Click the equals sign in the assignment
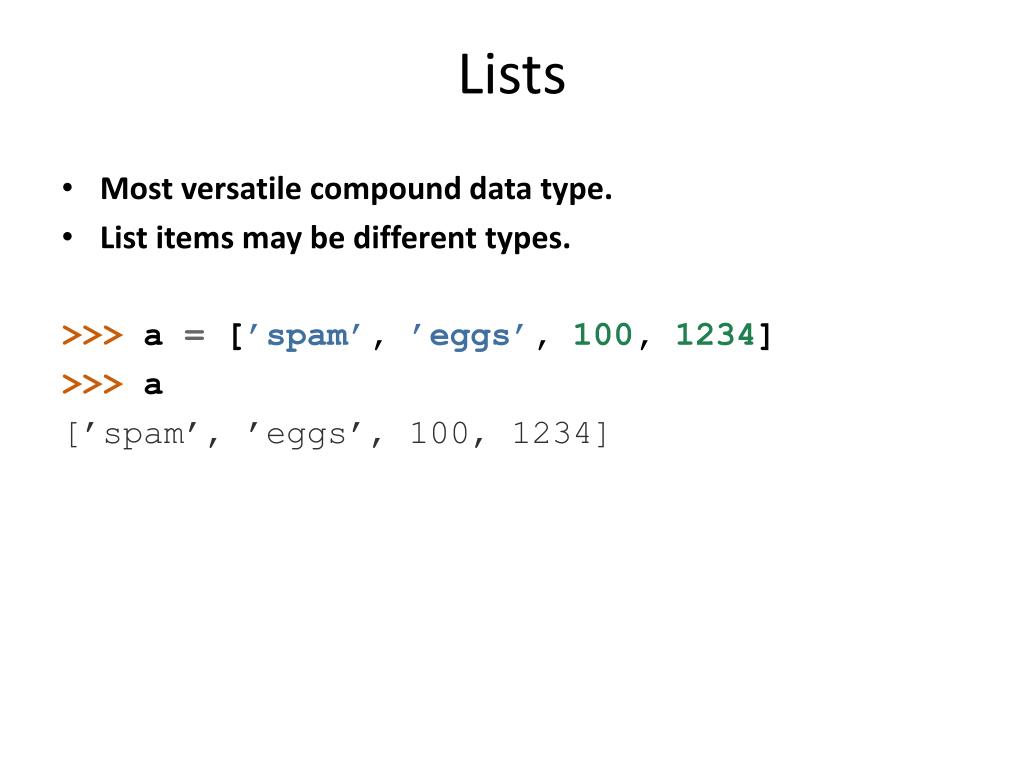The height and width of the screenshot is (768, 1024). point(194,336)
